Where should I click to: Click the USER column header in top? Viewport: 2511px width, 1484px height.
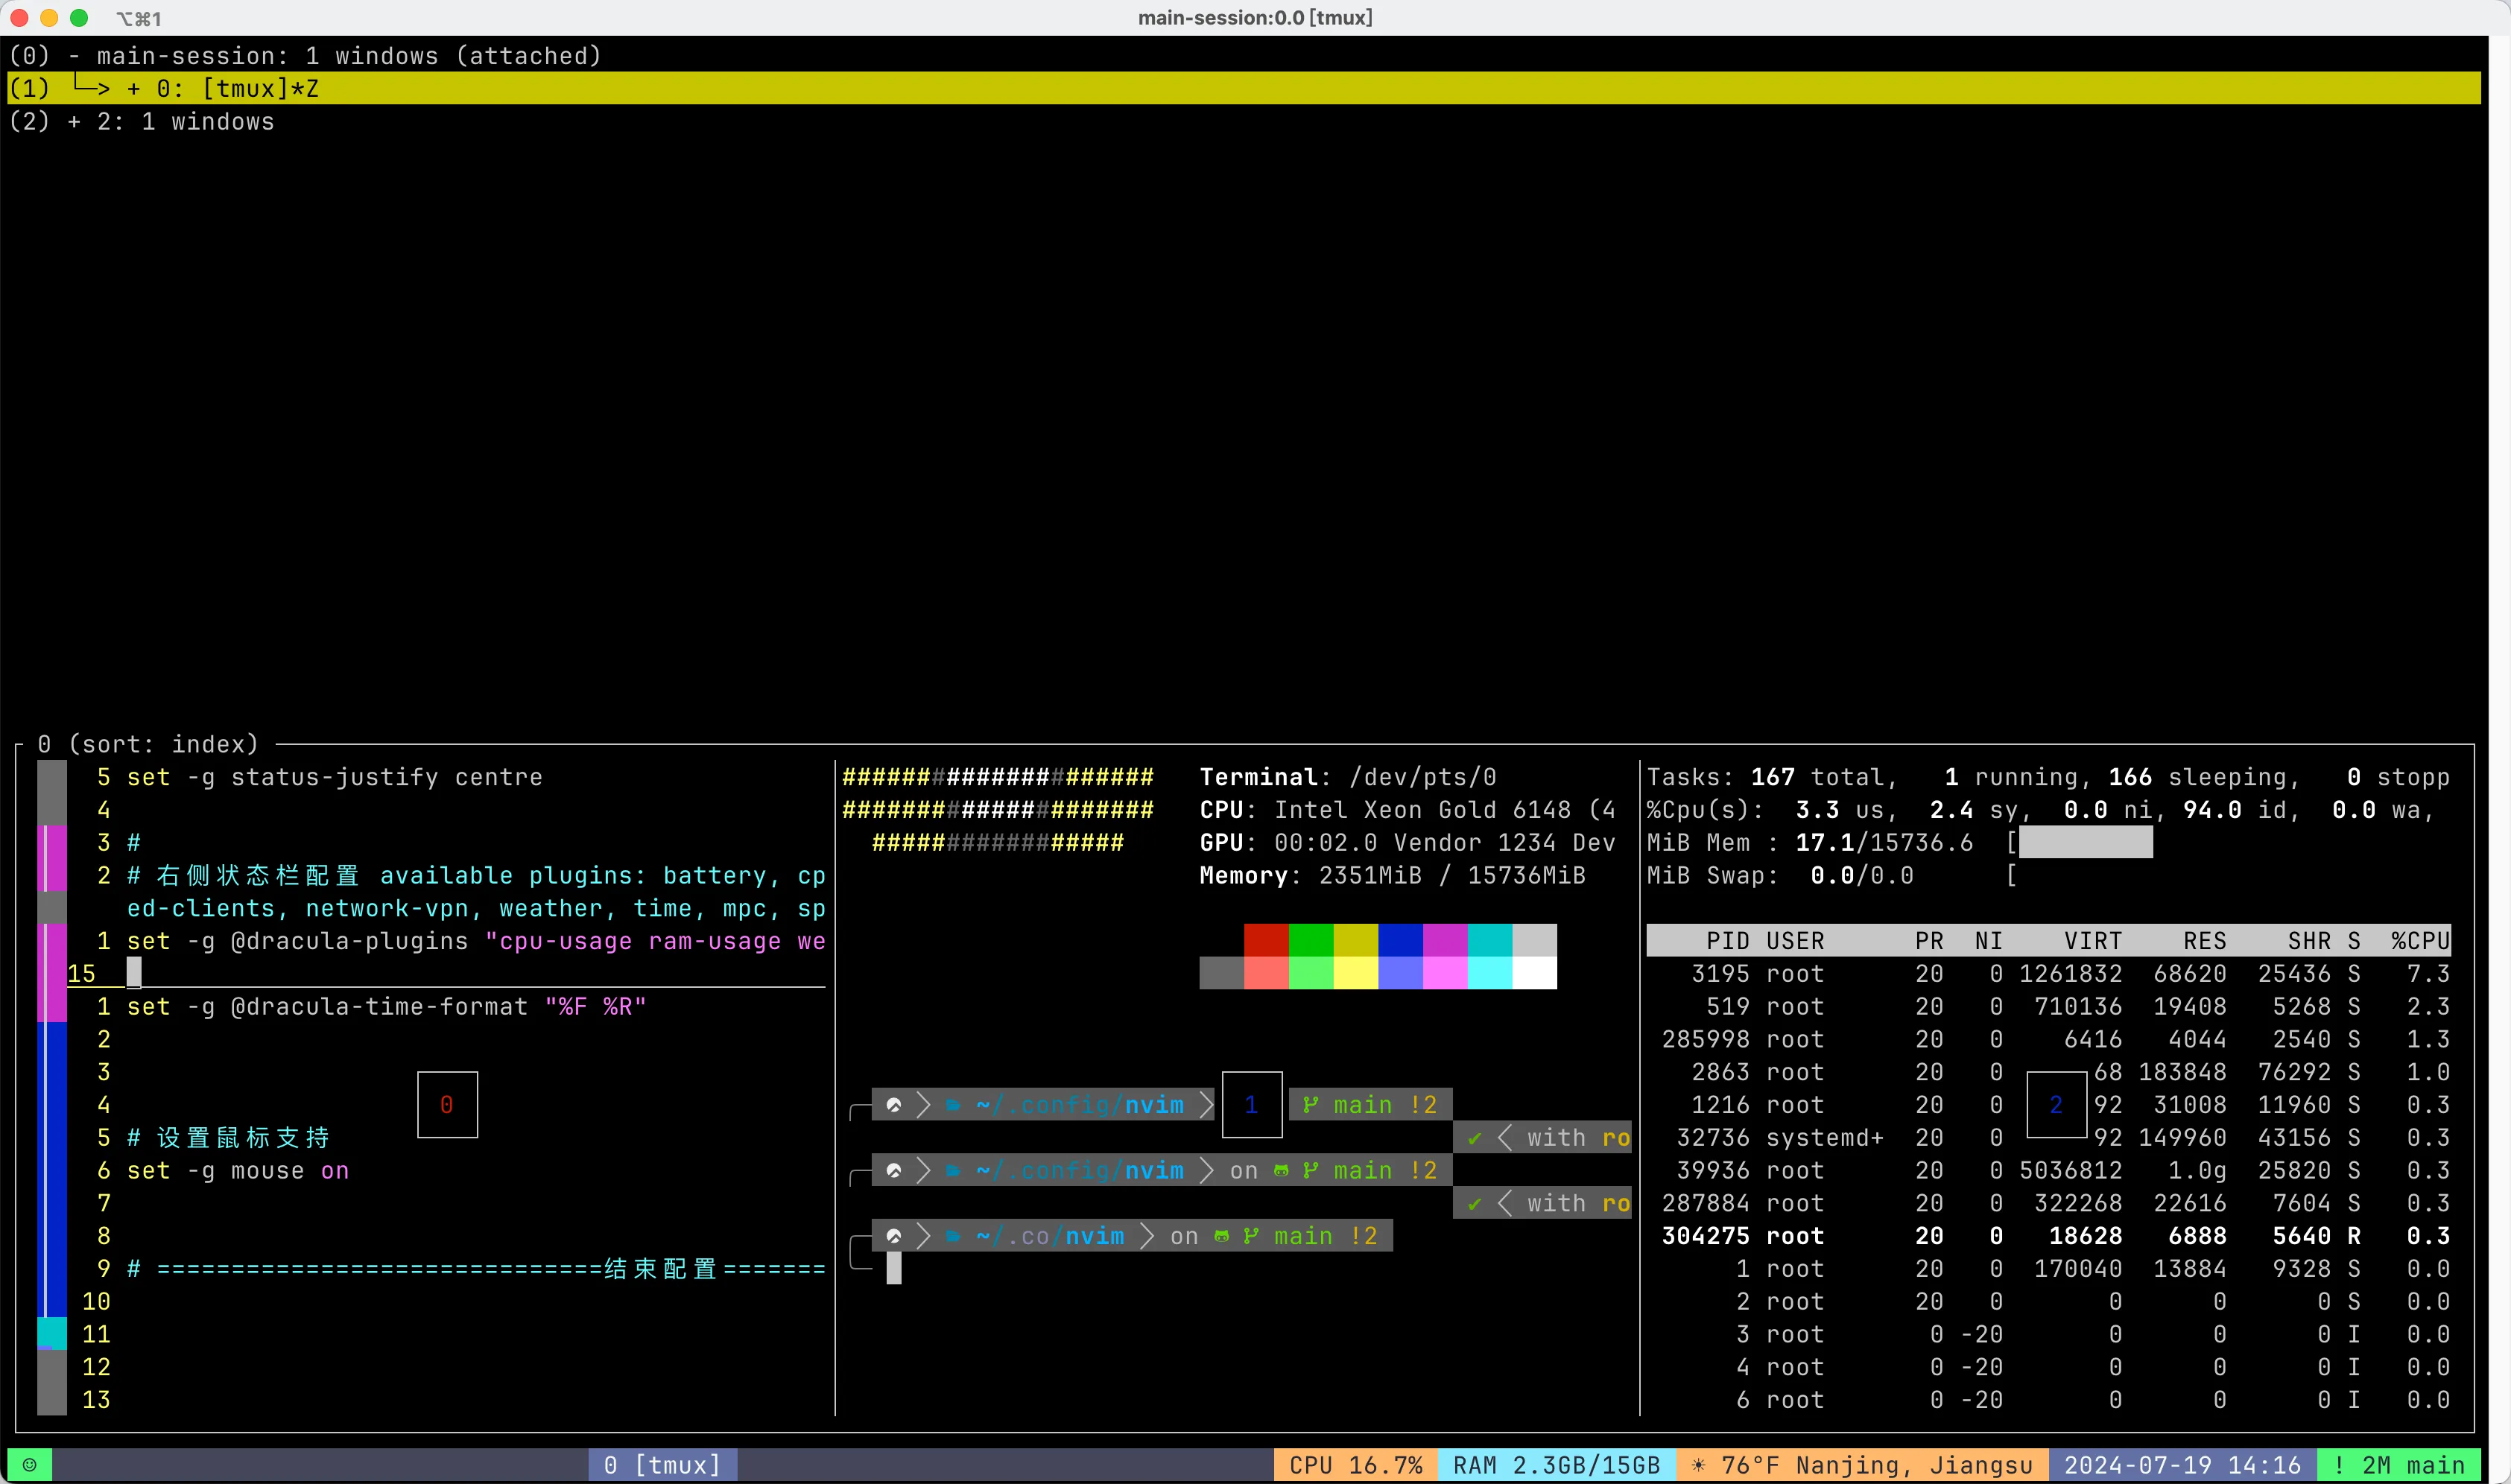click(x=1795, y=941)
